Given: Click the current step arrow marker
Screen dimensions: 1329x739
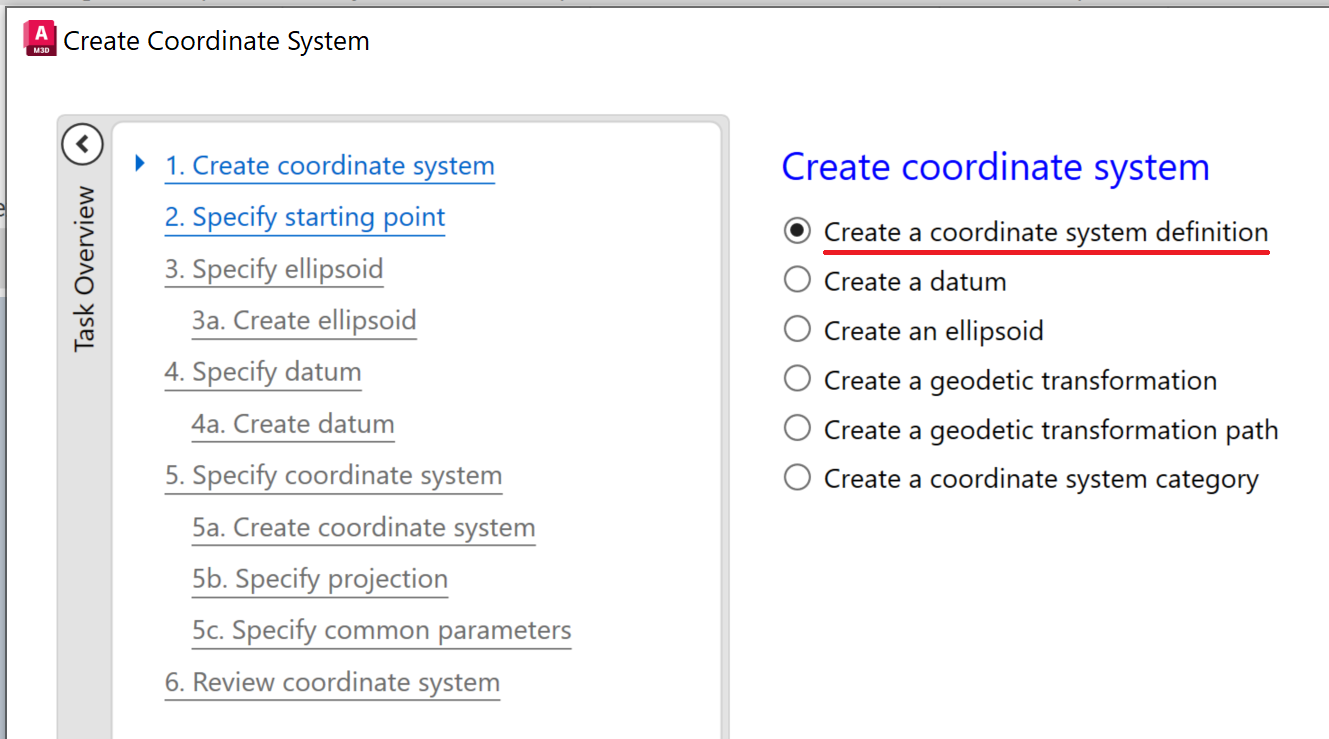Looking at the screenshot, I should [x=140, y=163].
